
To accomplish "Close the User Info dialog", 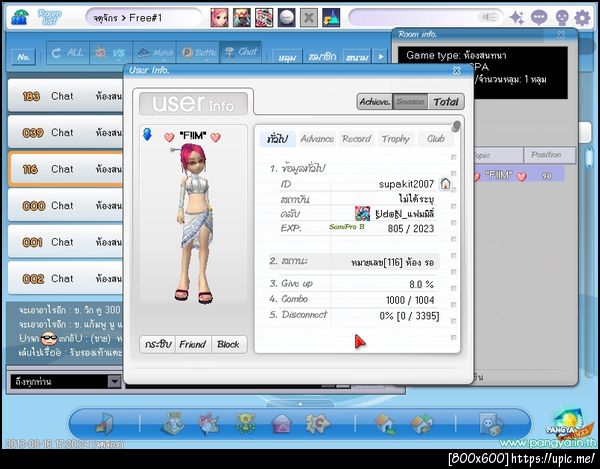I will point(457,70).
